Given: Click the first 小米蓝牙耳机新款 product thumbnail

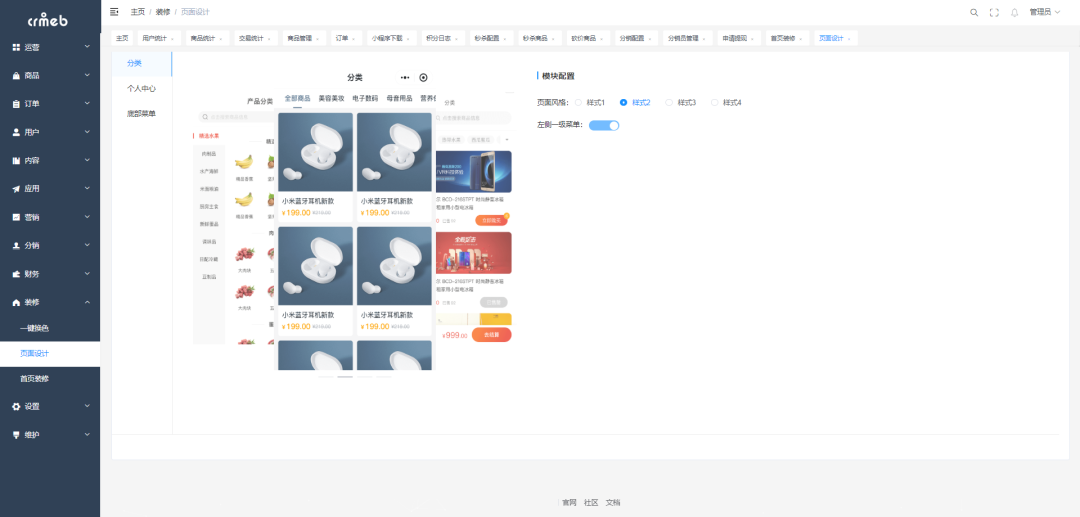Looking at the screenshot, I should (x=315, y=151).
